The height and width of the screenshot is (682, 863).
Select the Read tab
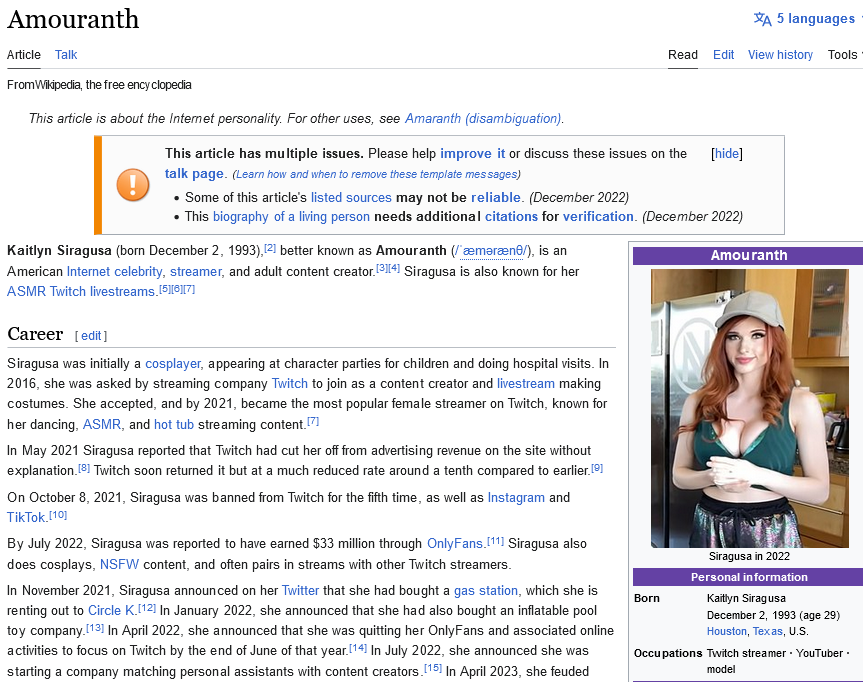pyautogui.click(x=683, y=55)
